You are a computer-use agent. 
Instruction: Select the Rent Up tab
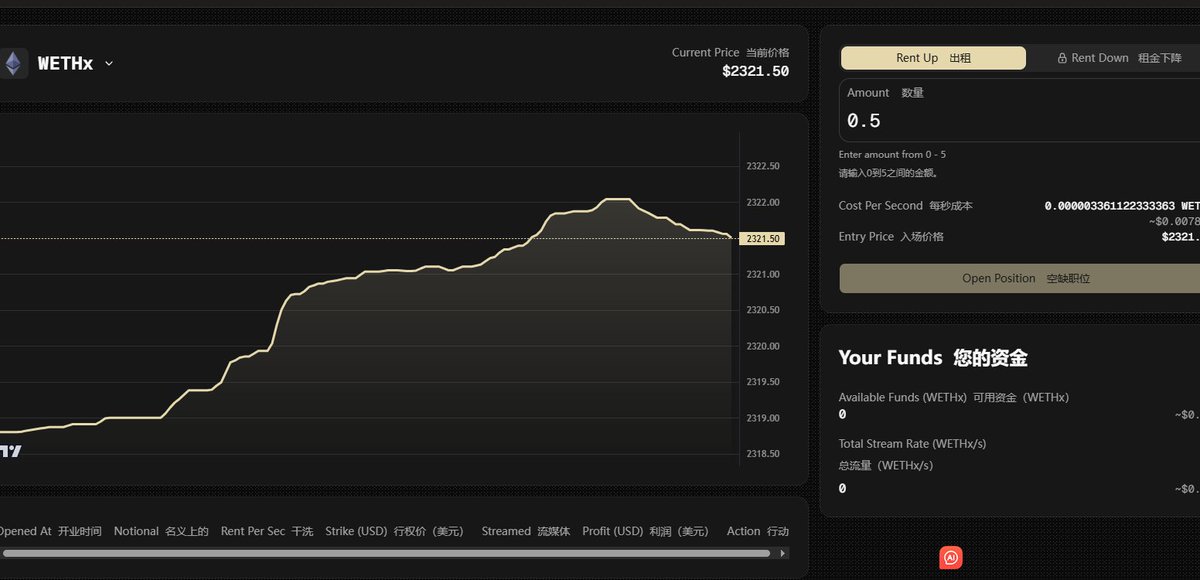point(933,58)
